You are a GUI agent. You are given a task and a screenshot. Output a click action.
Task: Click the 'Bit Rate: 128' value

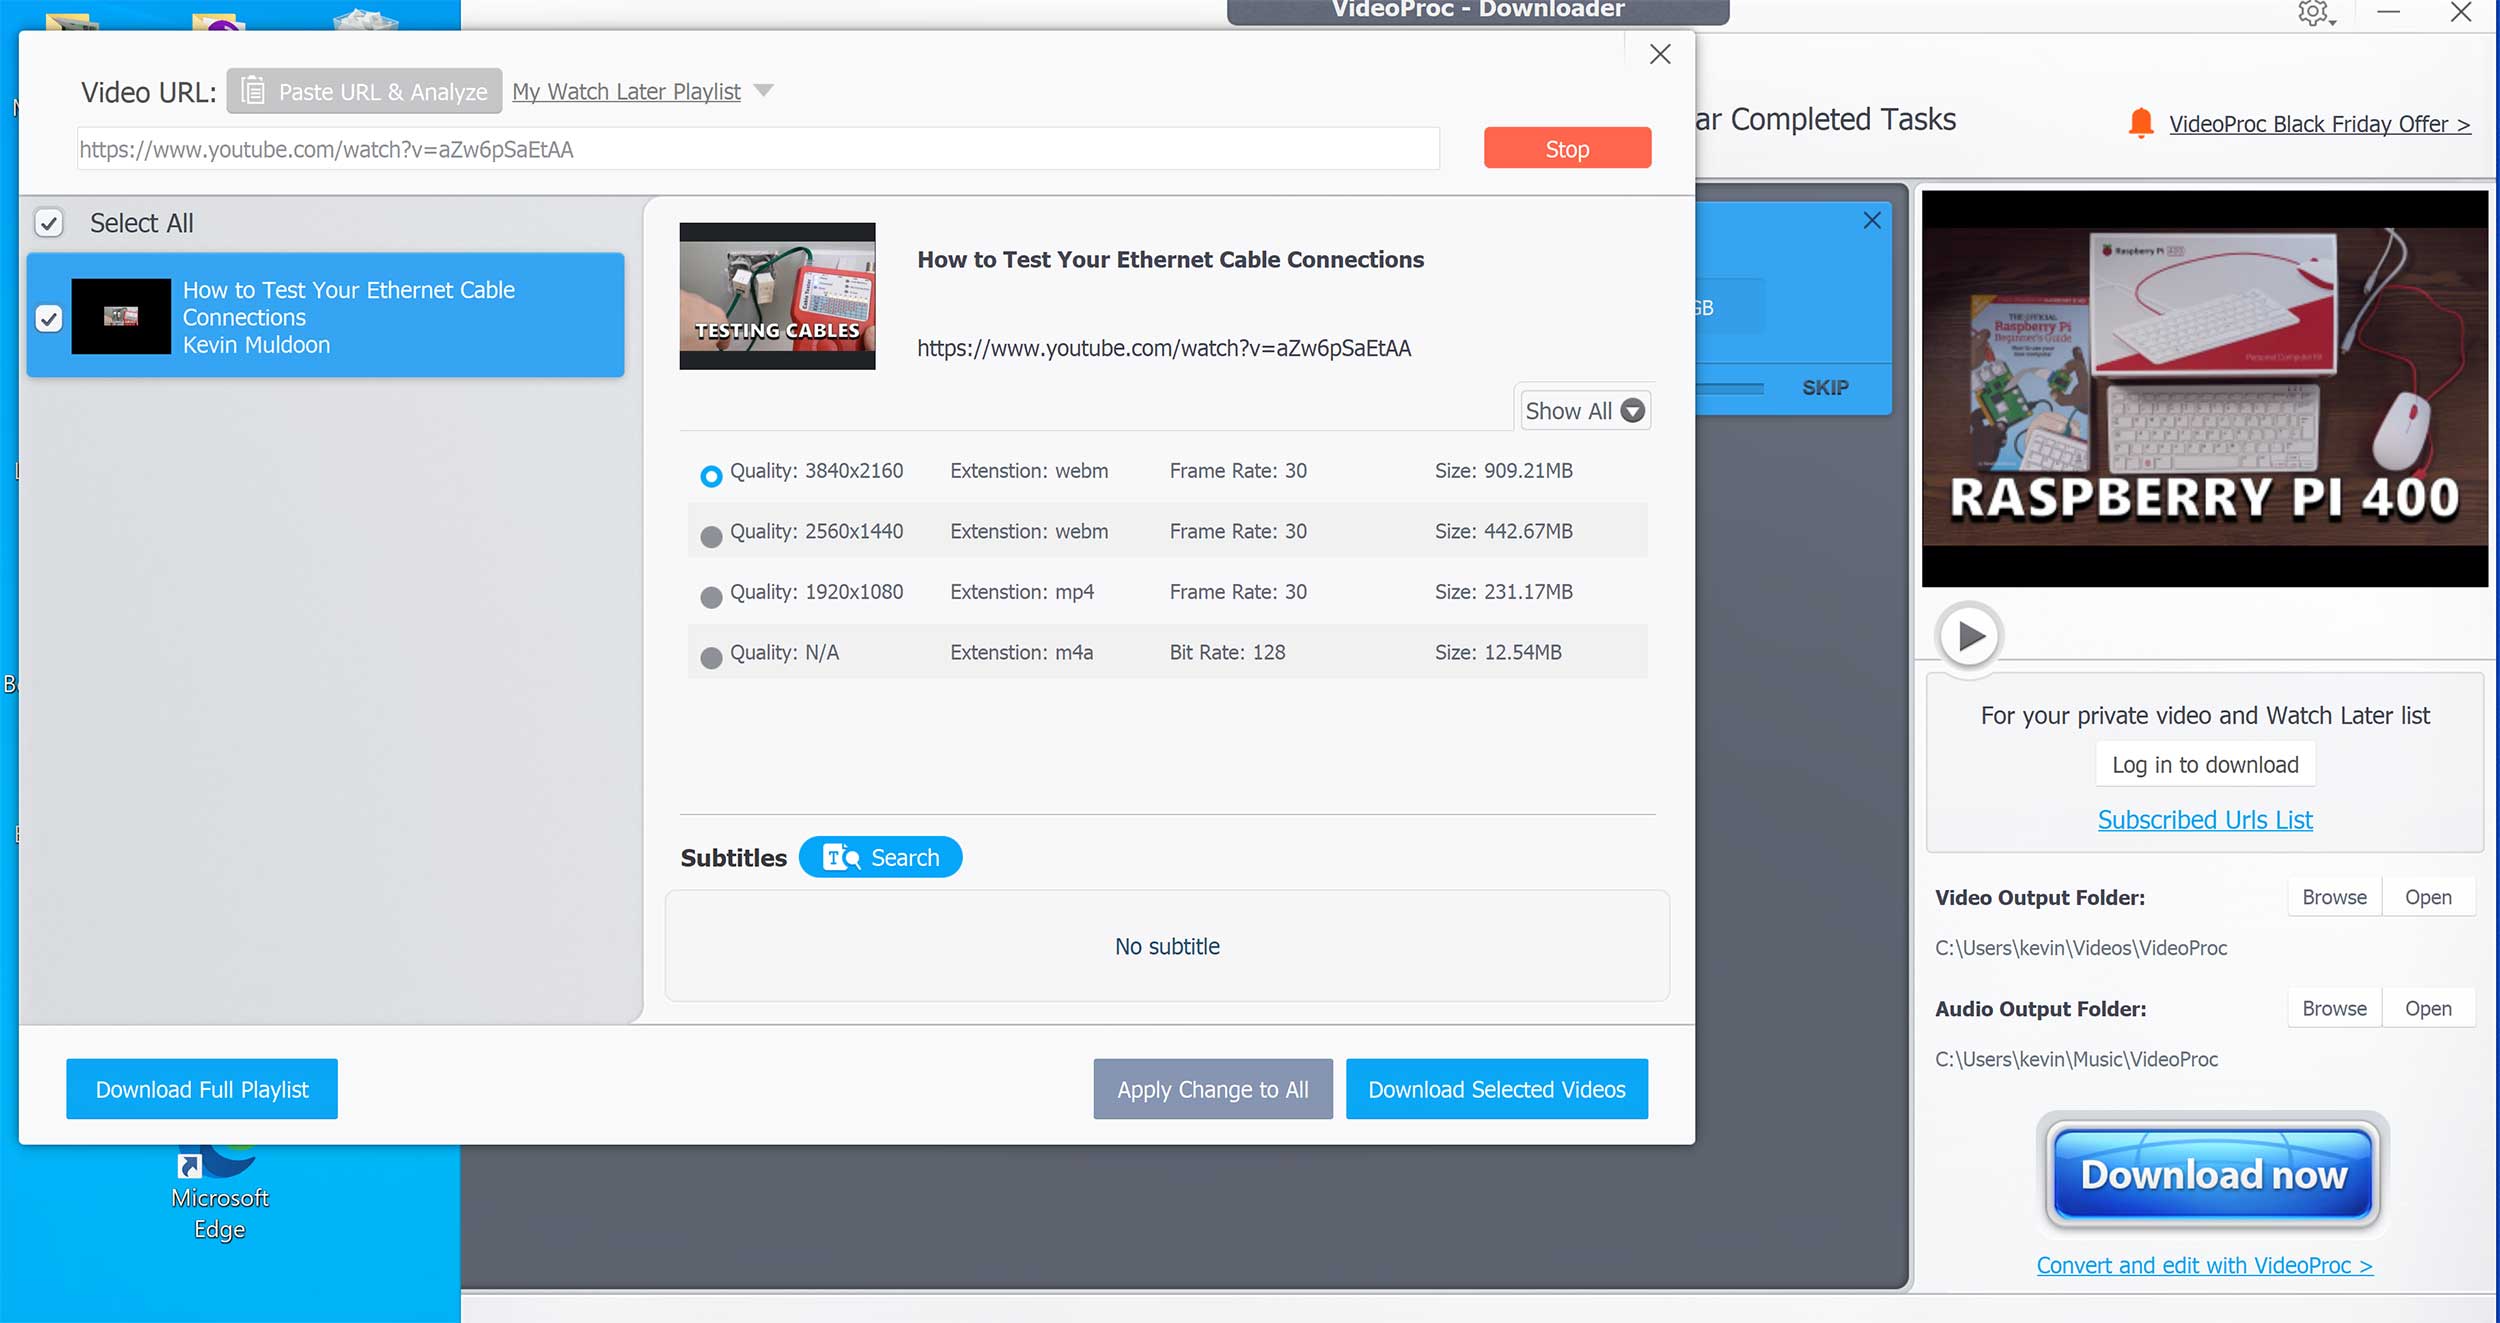click(1228, 652)
